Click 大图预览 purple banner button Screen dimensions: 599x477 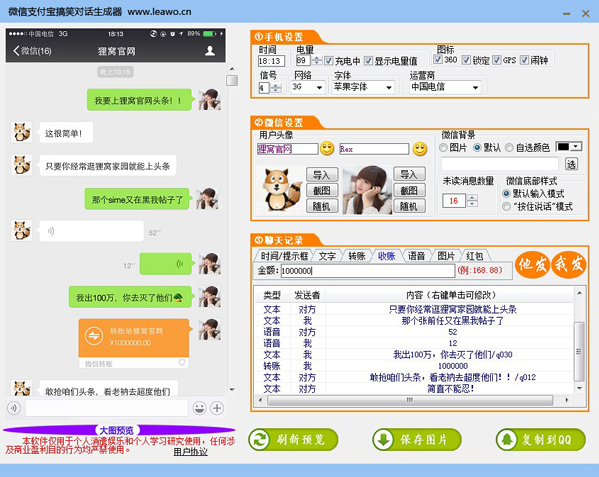point(117,430)
